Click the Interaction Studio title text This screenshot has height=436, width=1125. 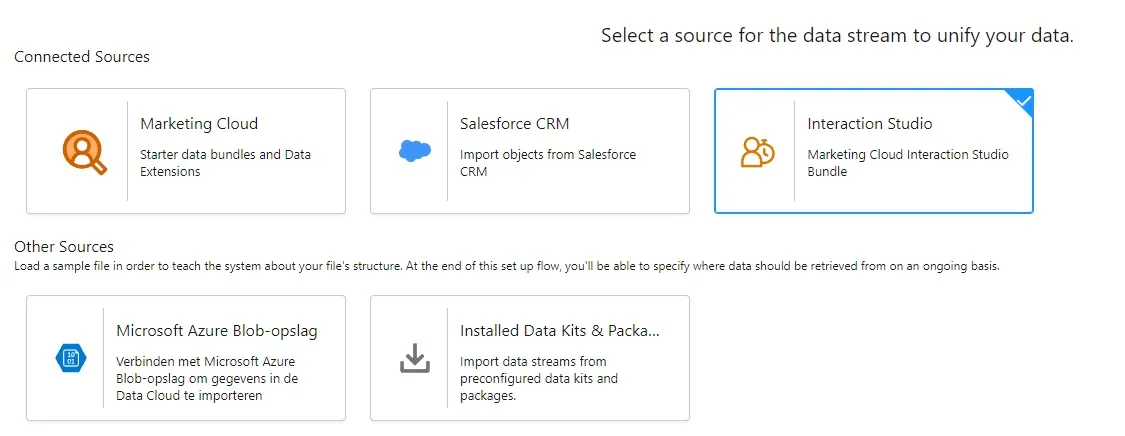click(x=870, y=124)
